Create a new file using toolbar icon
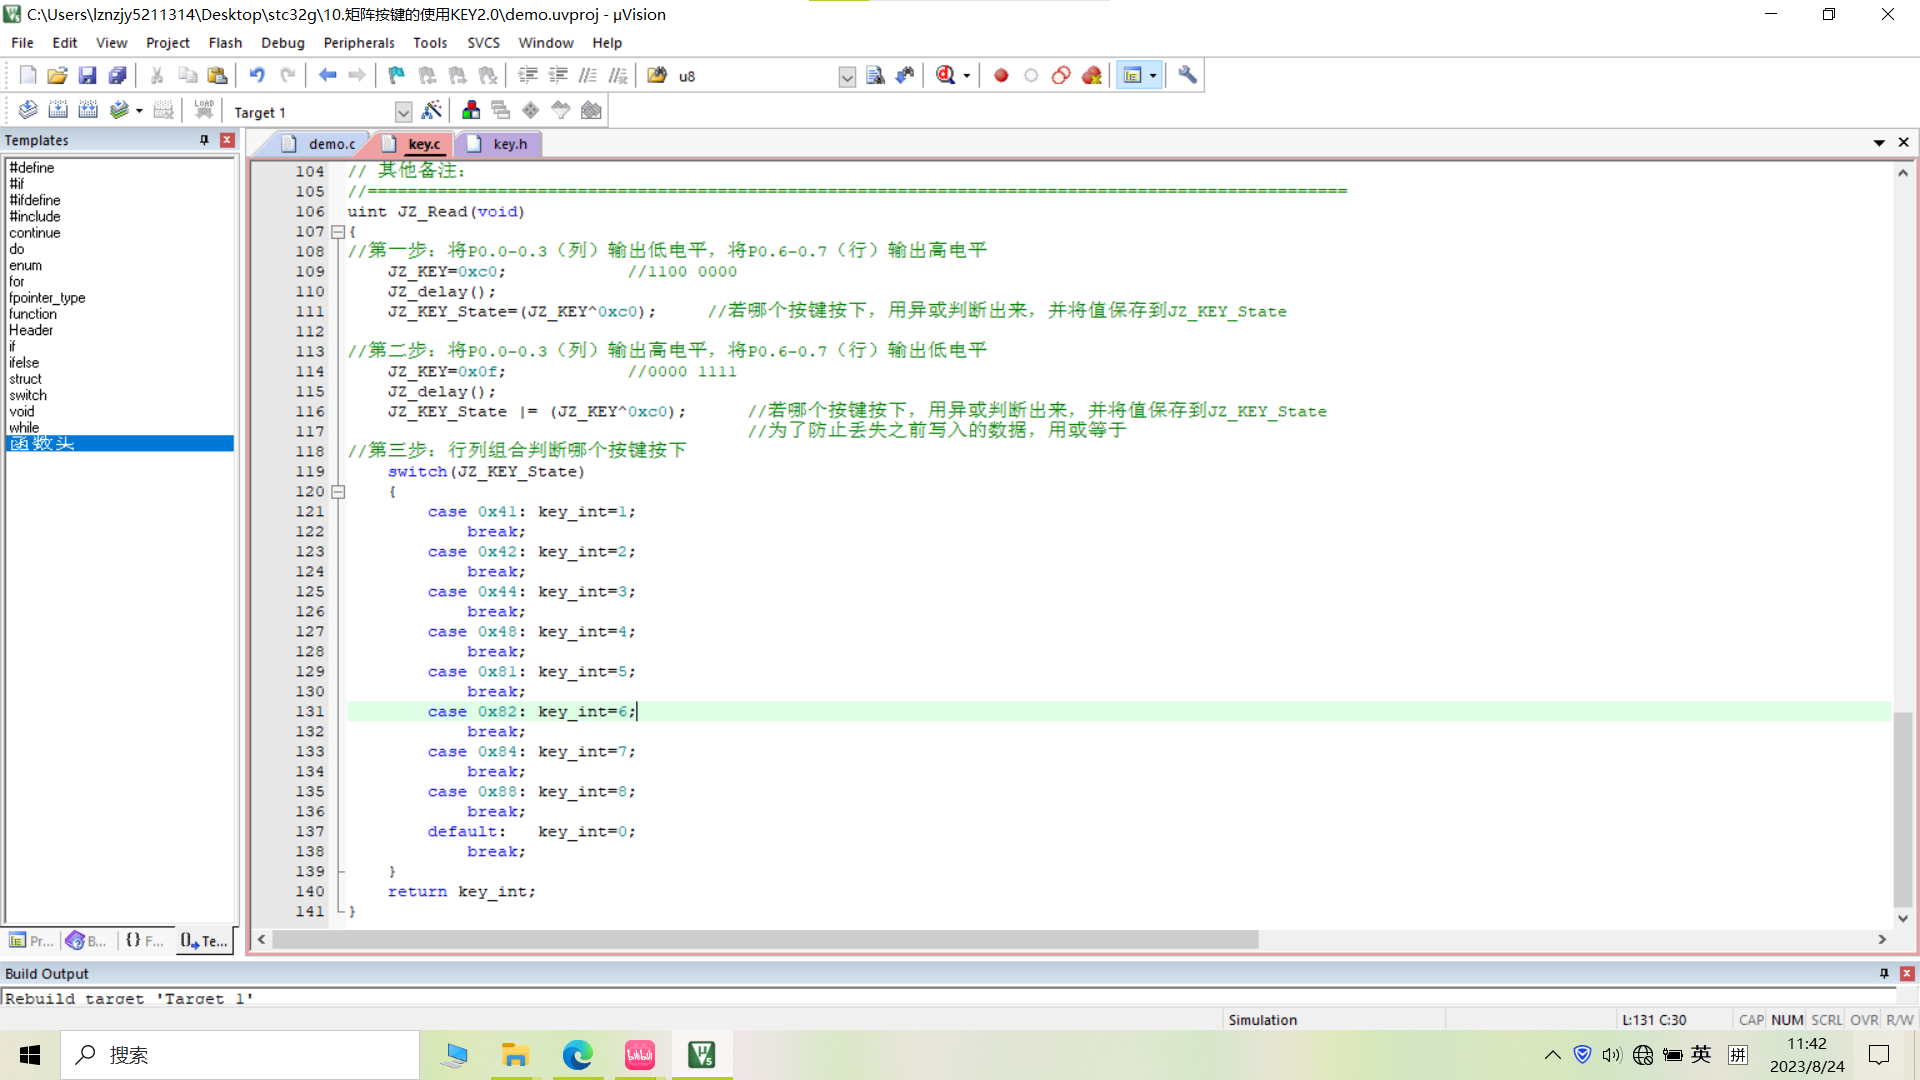Image resolution: width=1920 pixels, height=1080 pixels. click(28, 75)
